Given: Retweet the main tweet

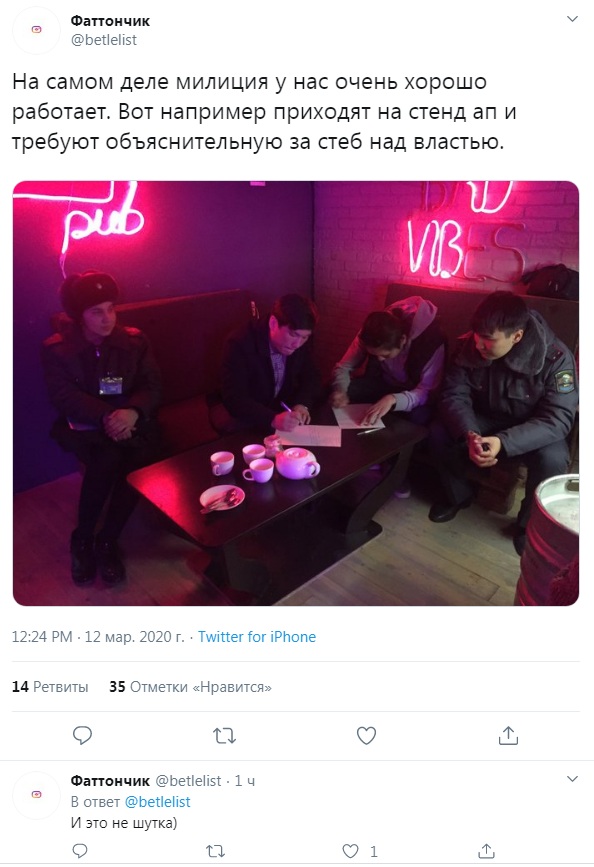Looking at the screenshot, I should (x=225, y=736).
